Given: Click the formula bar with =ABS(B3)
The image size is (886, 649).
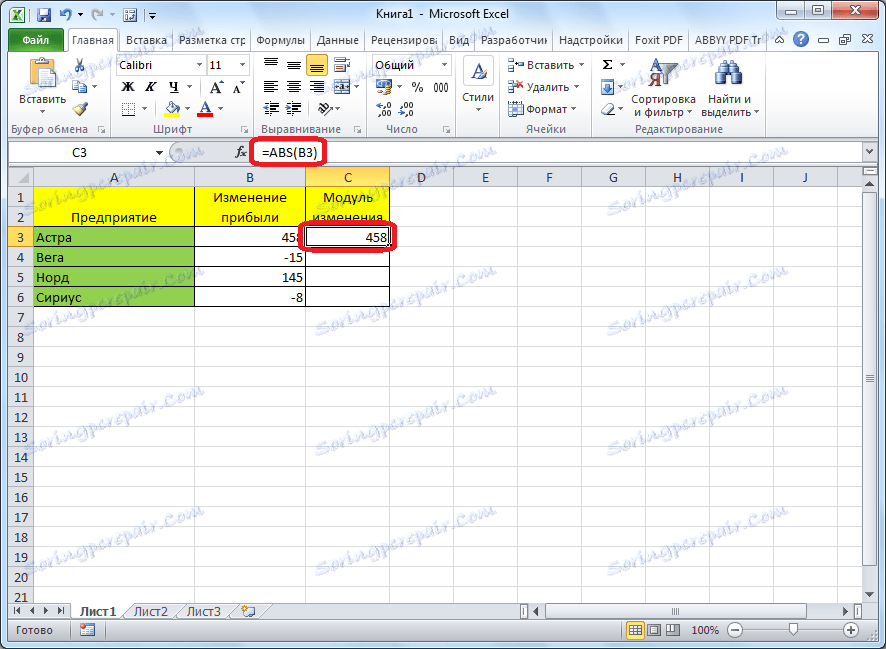Looking at the screenshot, I should tap(557, 152).
